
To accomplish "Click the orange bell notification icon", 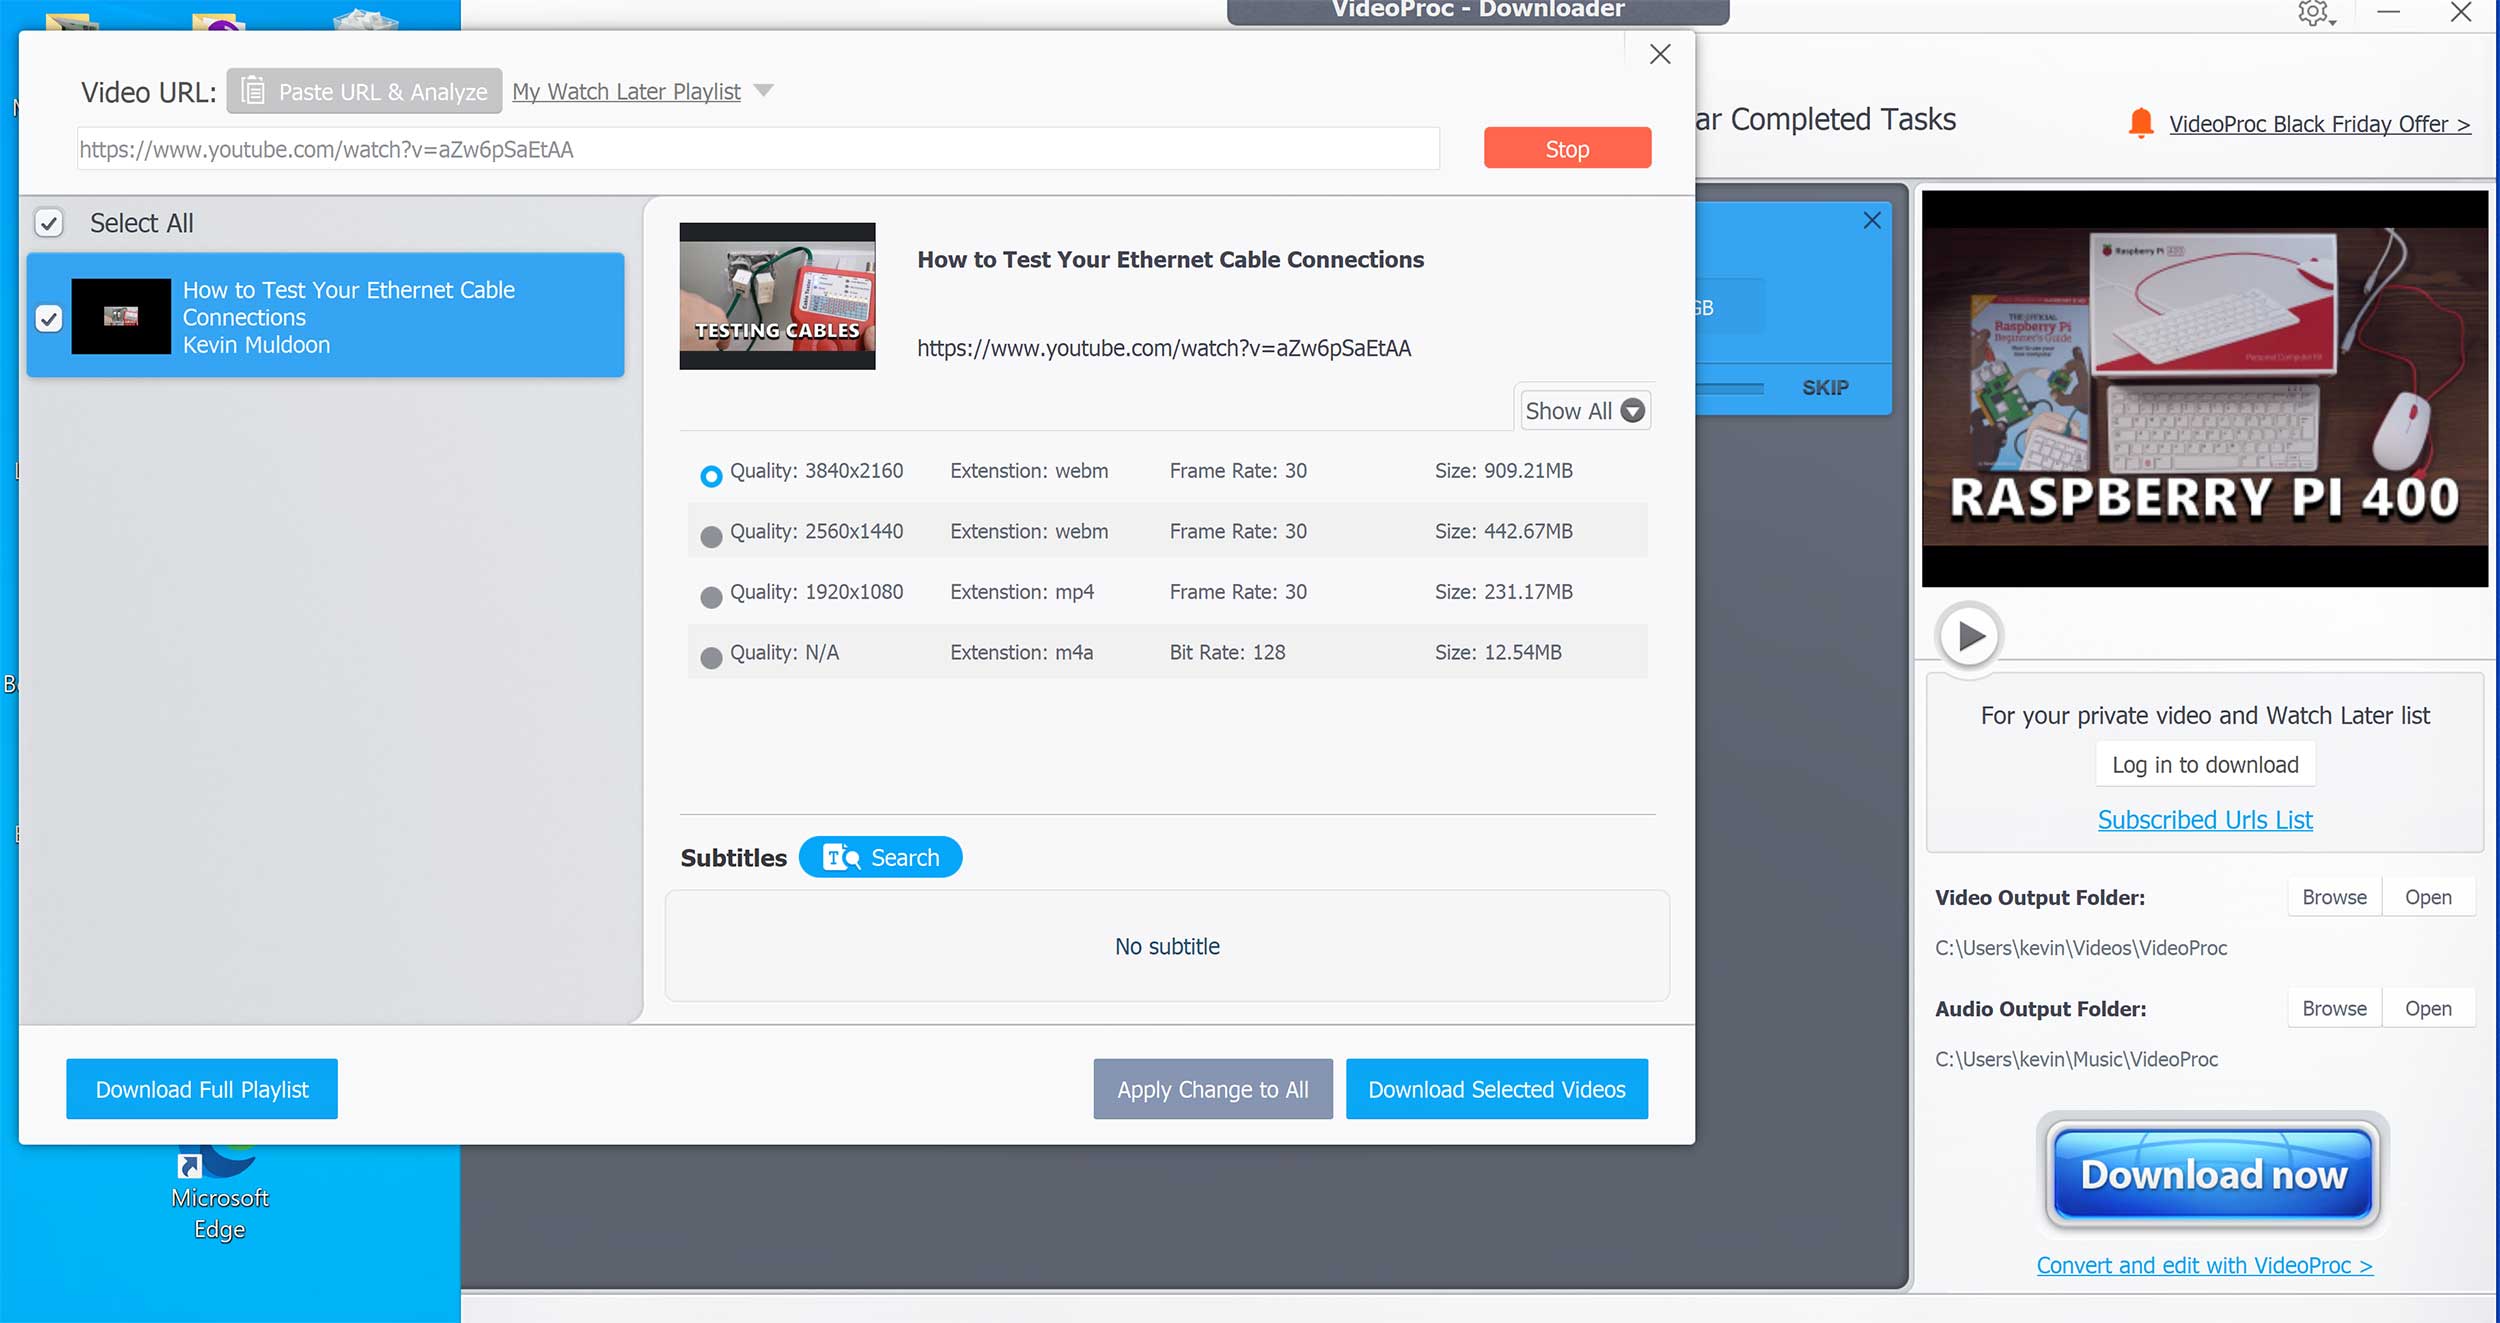I will click(2141, 123).
